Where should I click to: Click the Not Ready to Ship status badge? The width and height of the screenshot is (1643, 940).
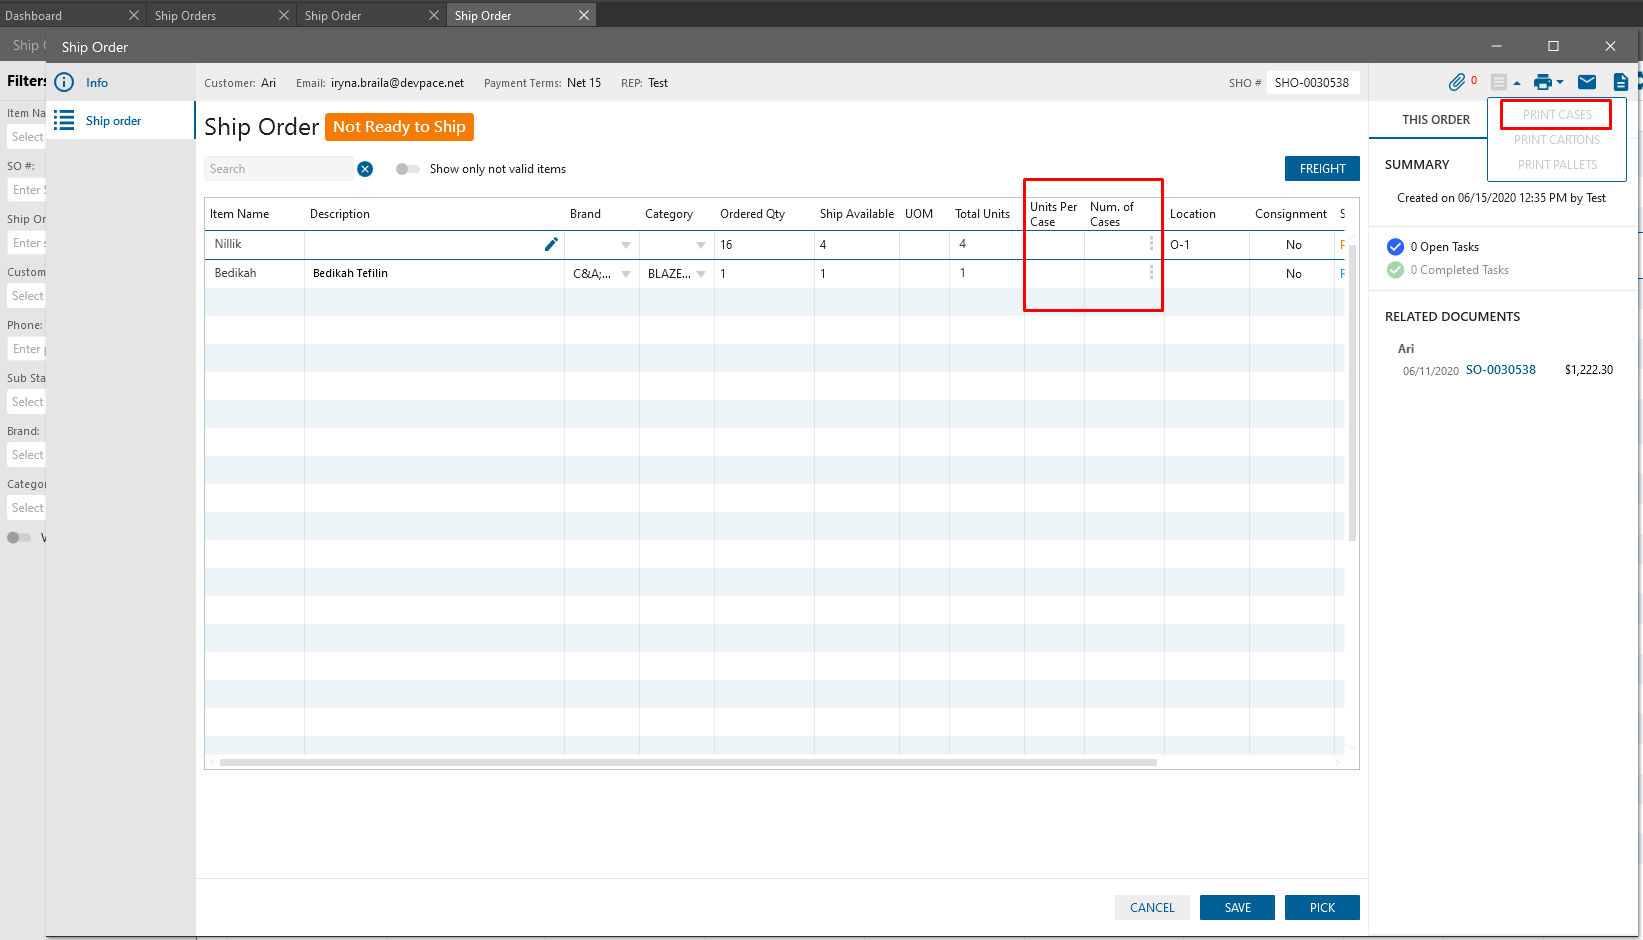(x=399, y=127)
